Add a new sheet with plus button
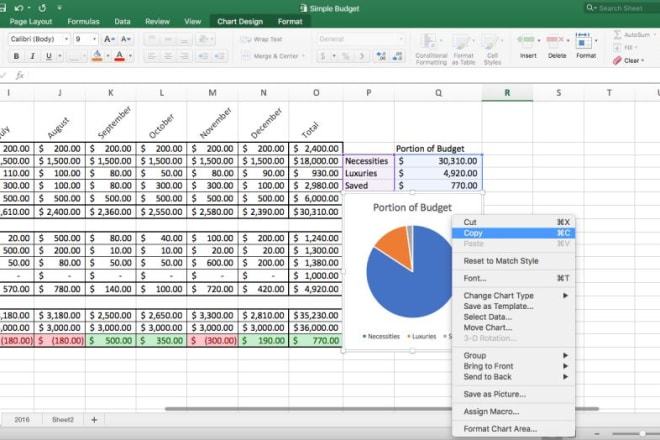Screen dimensions: 660x440 point(94,420)
